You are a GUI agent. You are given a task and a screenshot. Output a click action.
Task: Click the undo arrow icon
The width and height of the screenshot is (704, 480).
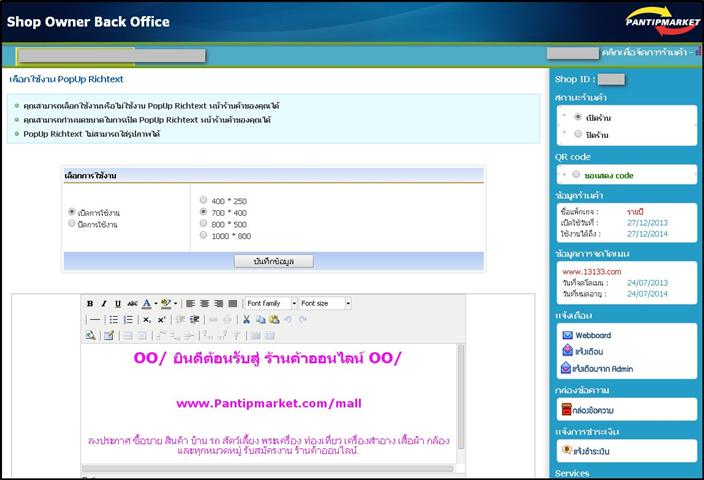288,320
